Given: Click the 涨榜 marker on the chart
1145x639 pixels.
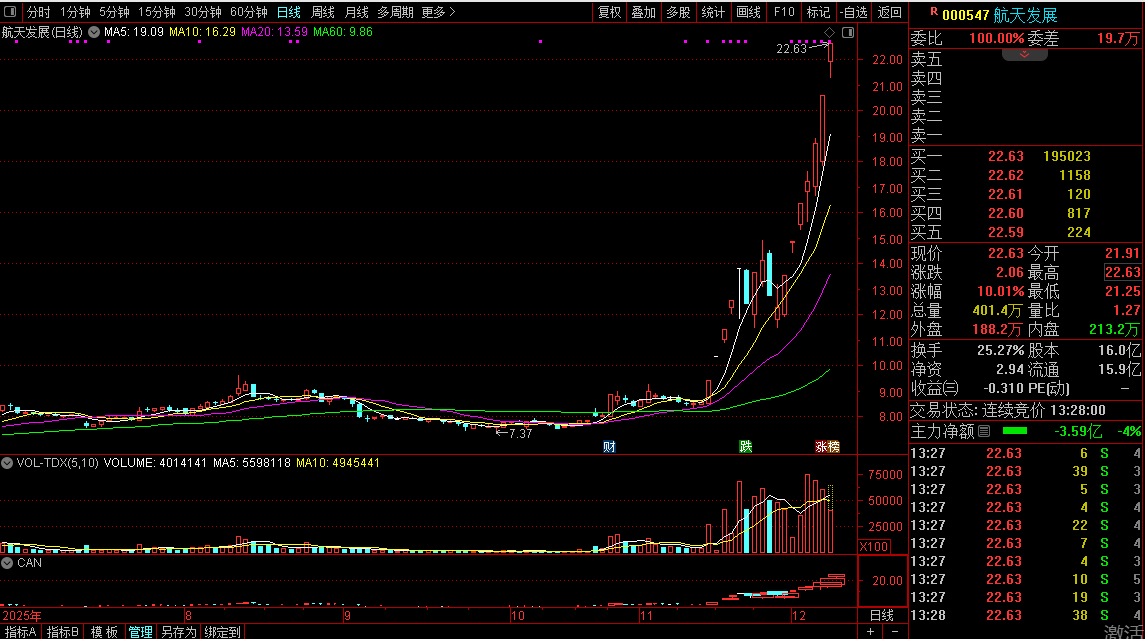Looking at the screenshot, I should pyautogui.click(x=827, y=446).
